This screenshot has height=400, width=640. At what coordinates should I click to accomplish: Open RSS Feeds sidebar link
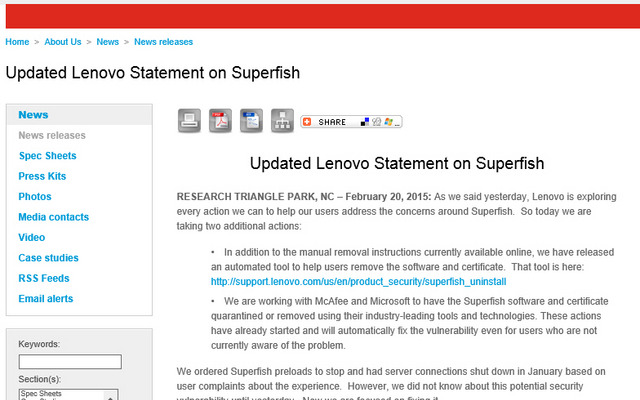point(44,278)
